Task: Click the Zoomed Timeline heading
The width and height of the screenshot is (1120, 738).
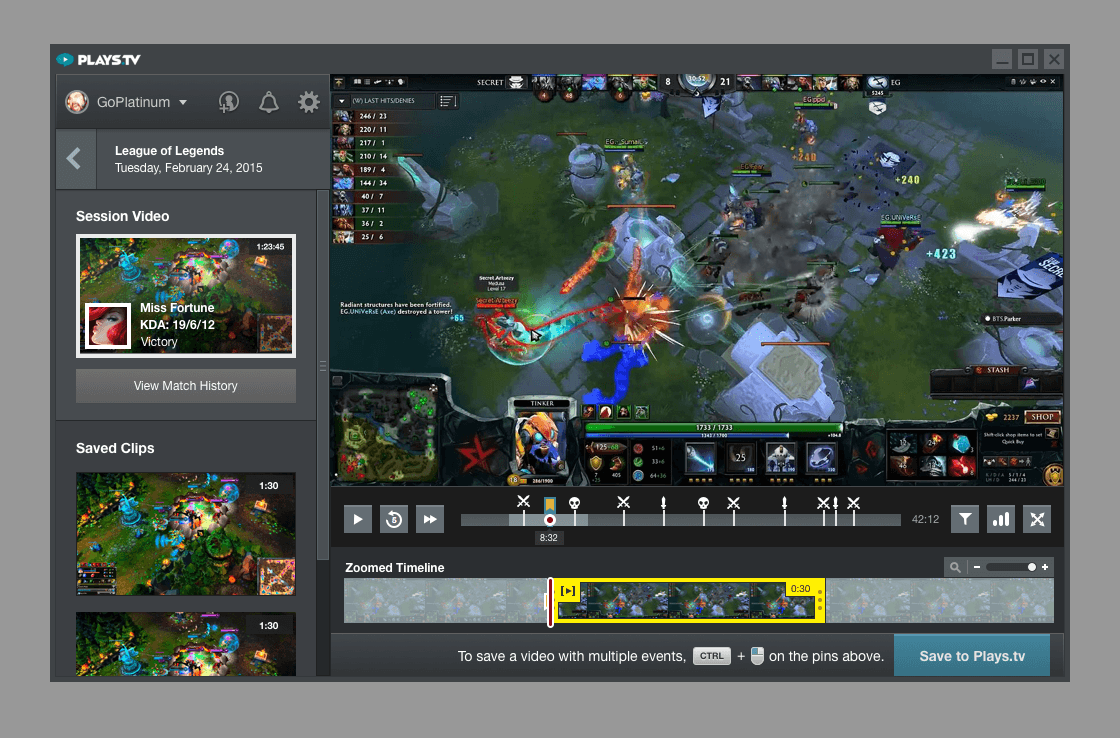Action: [394, 568]
